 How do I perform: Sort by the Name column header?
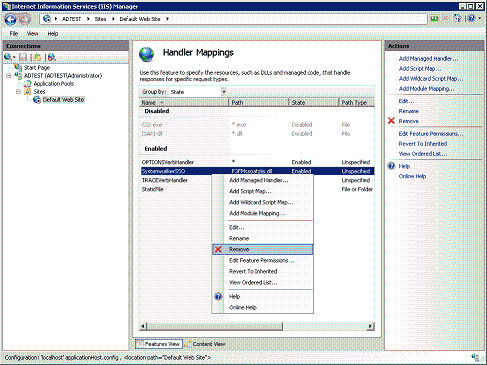click(x=184, y=103)
